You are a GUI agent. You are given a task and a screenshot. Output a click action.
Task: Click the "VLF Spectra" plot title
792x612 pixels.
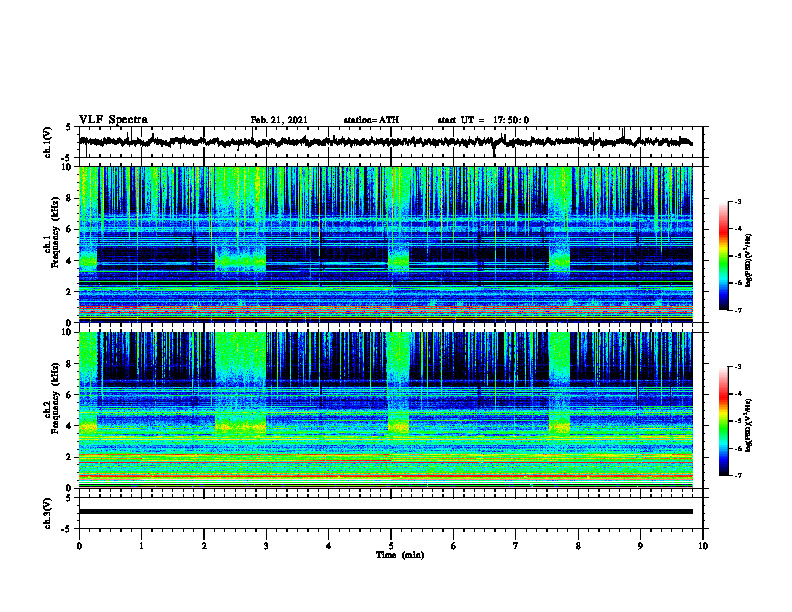(113, 120)
